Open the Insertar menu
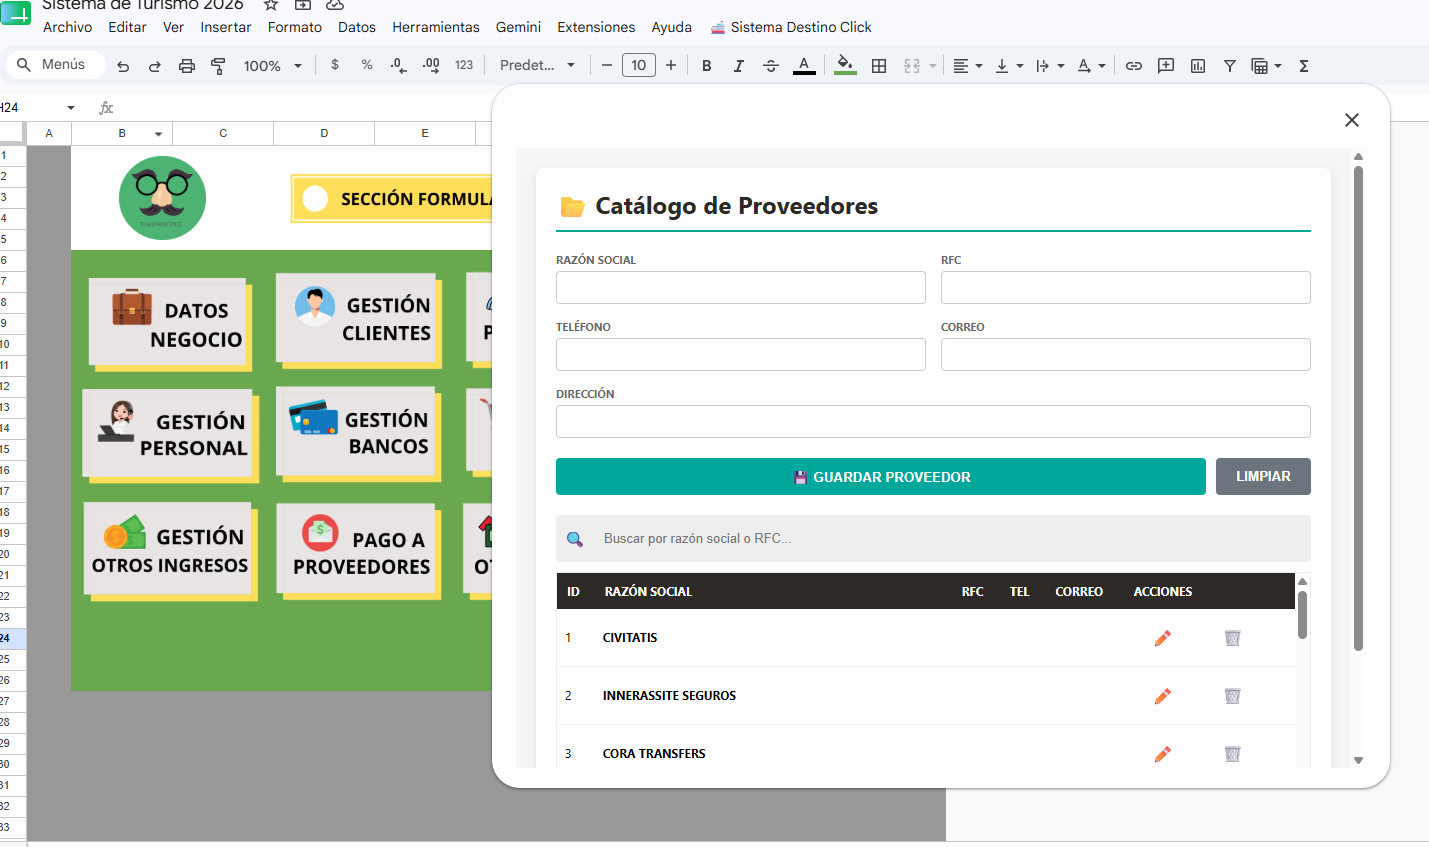The width and height of the screenshot is (1429, 847). [225, 27]
